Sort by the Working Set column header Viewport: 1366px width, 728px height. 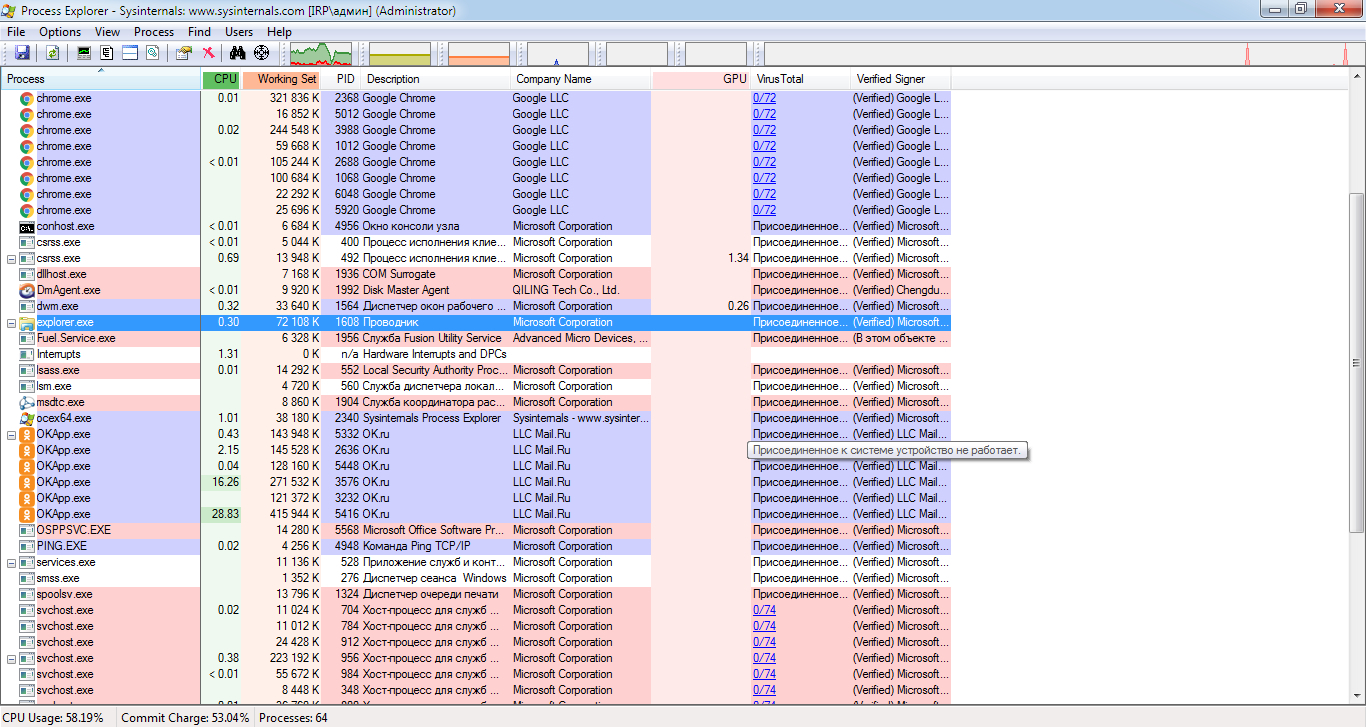pyautogui.click(x=282, y=79)
